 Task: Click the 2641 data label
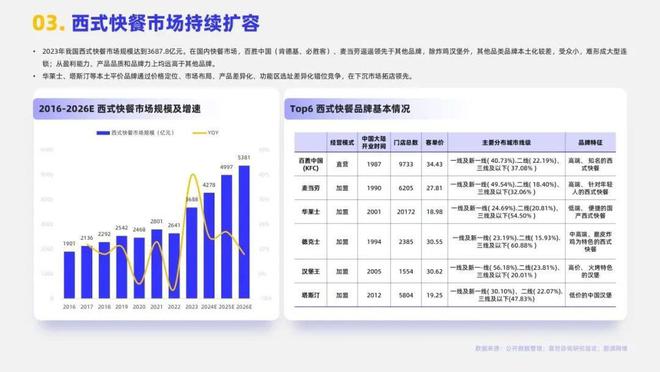[x=174, y=226]
